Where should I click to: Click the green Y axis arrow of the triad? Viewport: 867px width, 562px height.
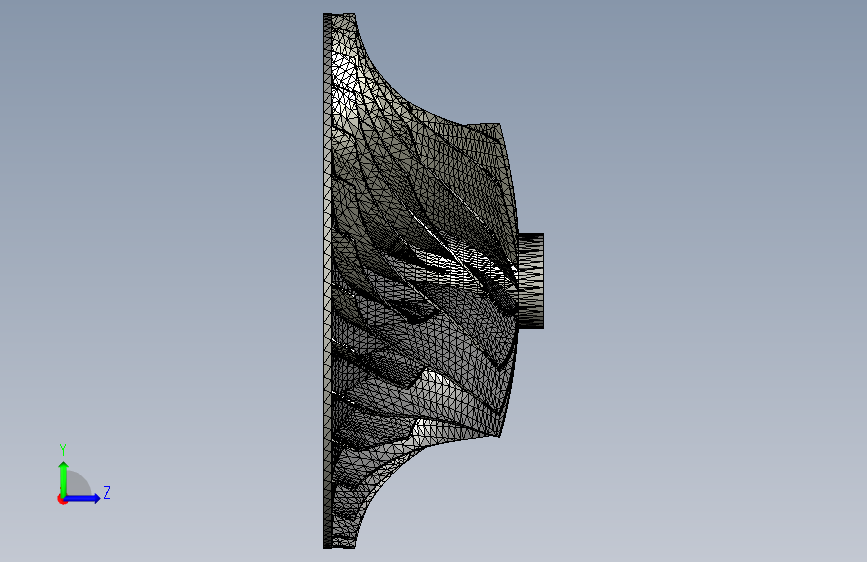point(64,479)
